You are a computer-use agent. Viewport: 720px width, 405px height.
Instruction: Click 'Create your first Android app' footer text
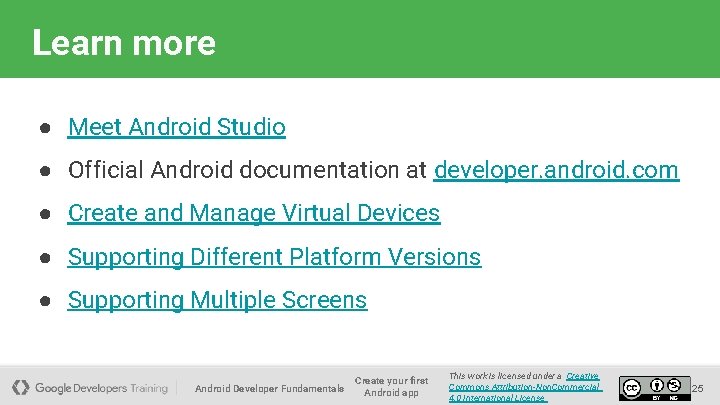pos(391,387)
